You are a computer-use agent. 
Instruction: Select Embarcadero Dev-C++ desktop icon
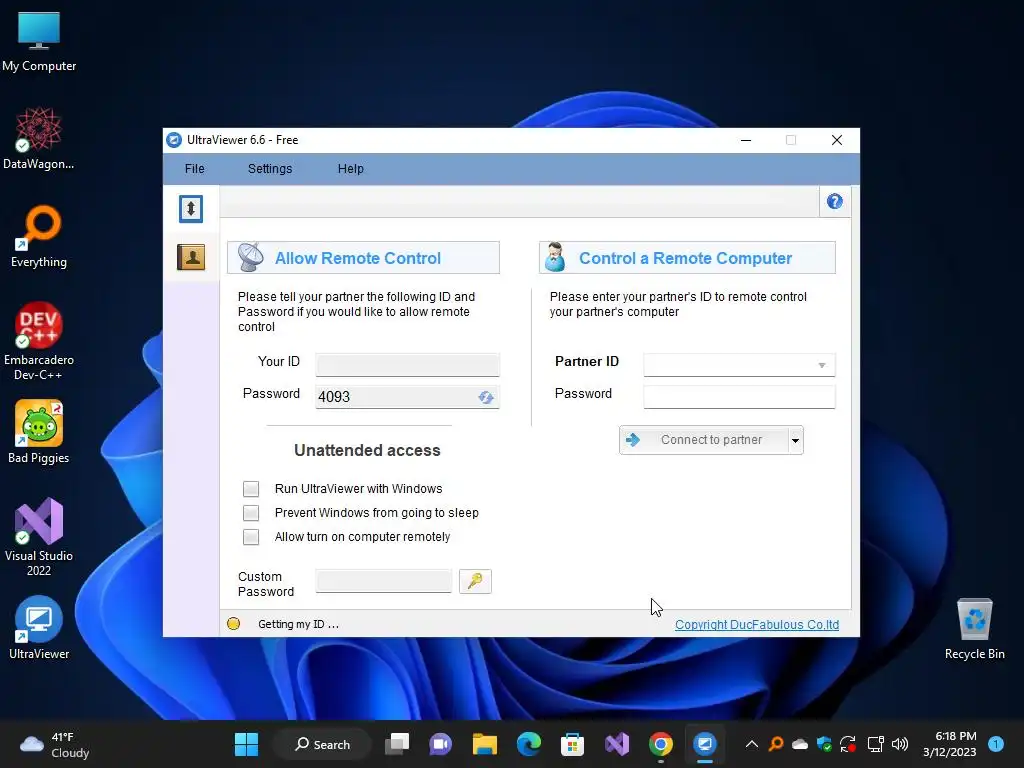pos(39,341)
